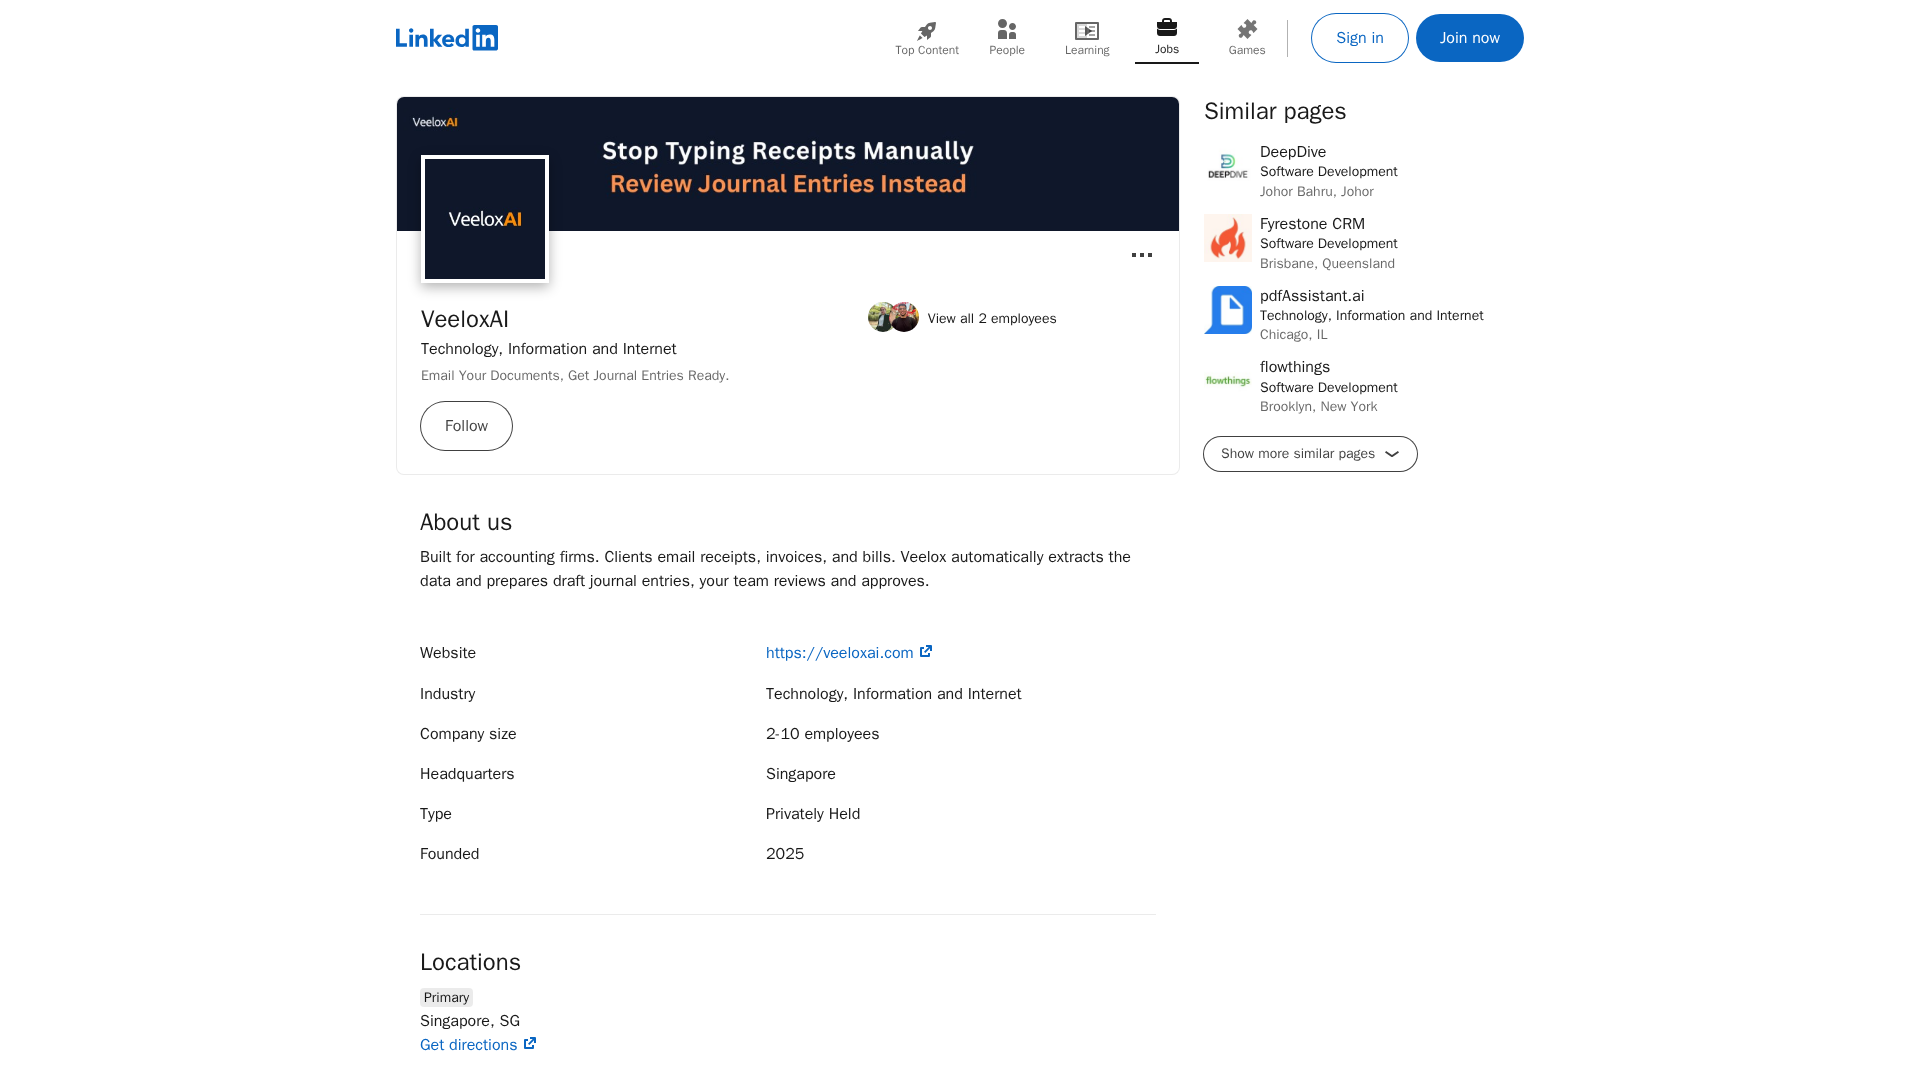Open the Games puzzle icon
This screenshot has height=1080, width=1920.
point(1246,31)
